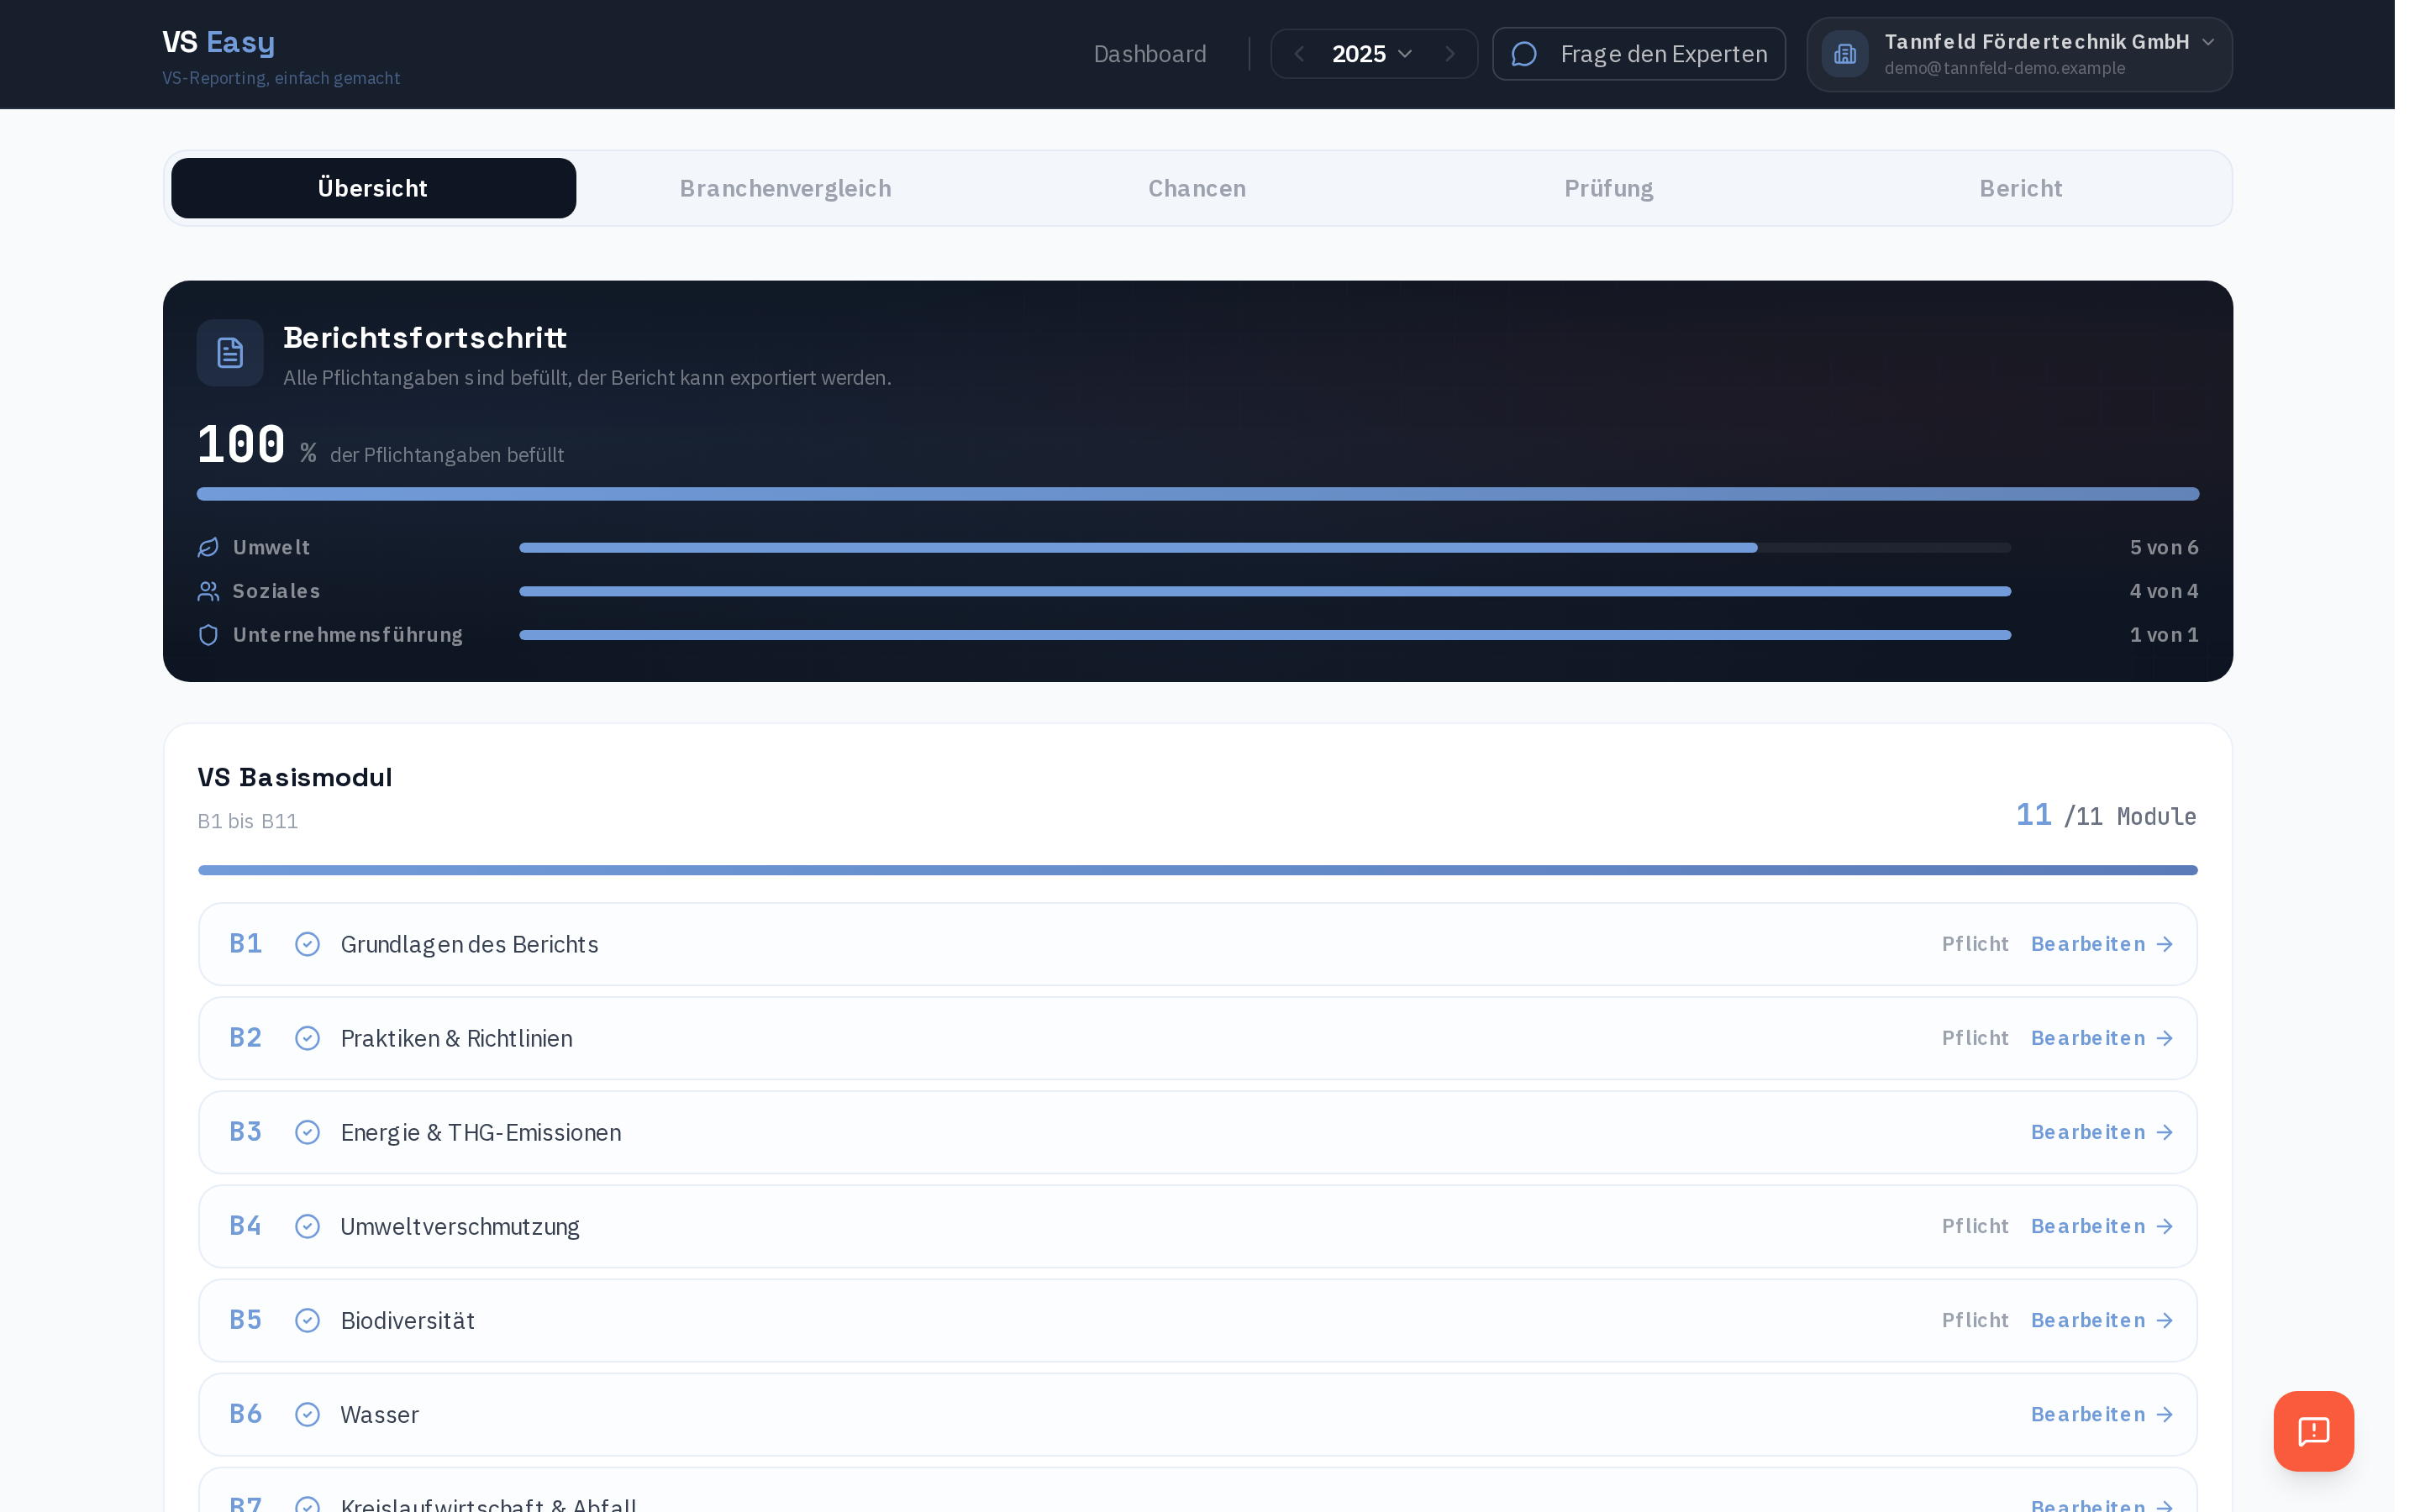Click 'Pflicht' label in B1 row
Image resolution: width=2420 pixels, height=1512 pixels.
1975,944
